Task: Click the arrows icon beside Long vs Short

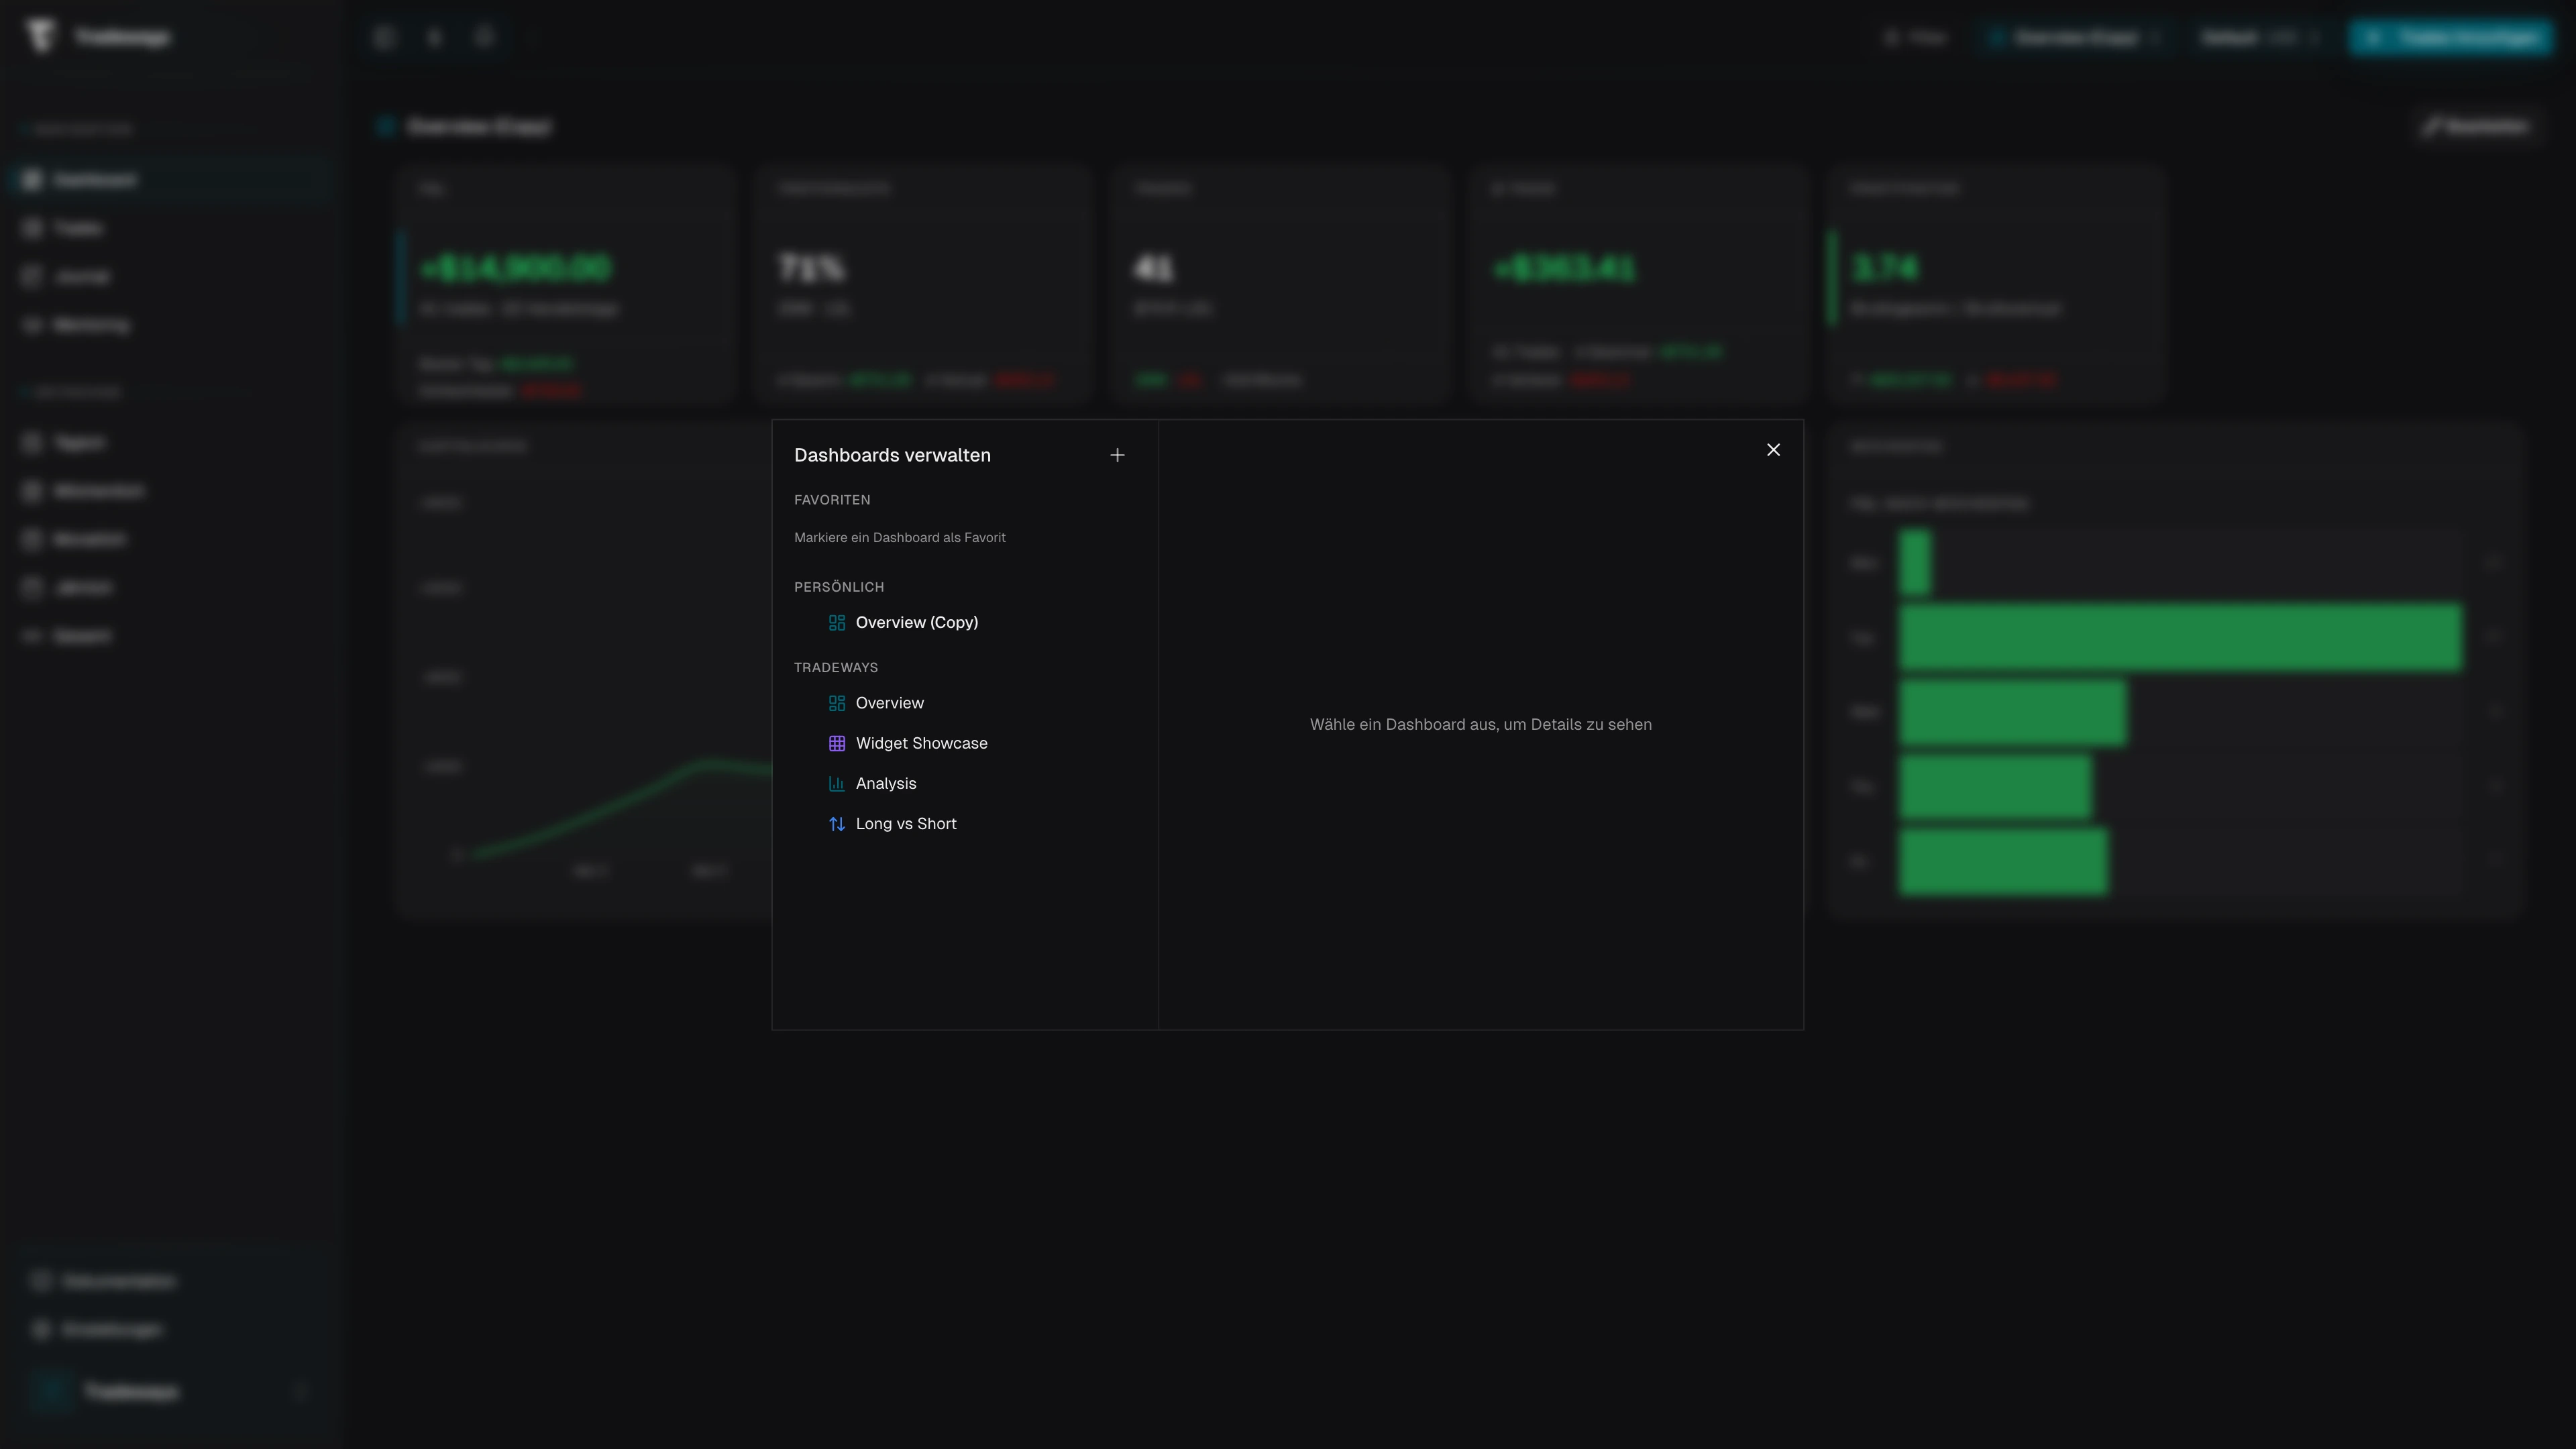Action: pyautogui.click(x=837, y=823)
